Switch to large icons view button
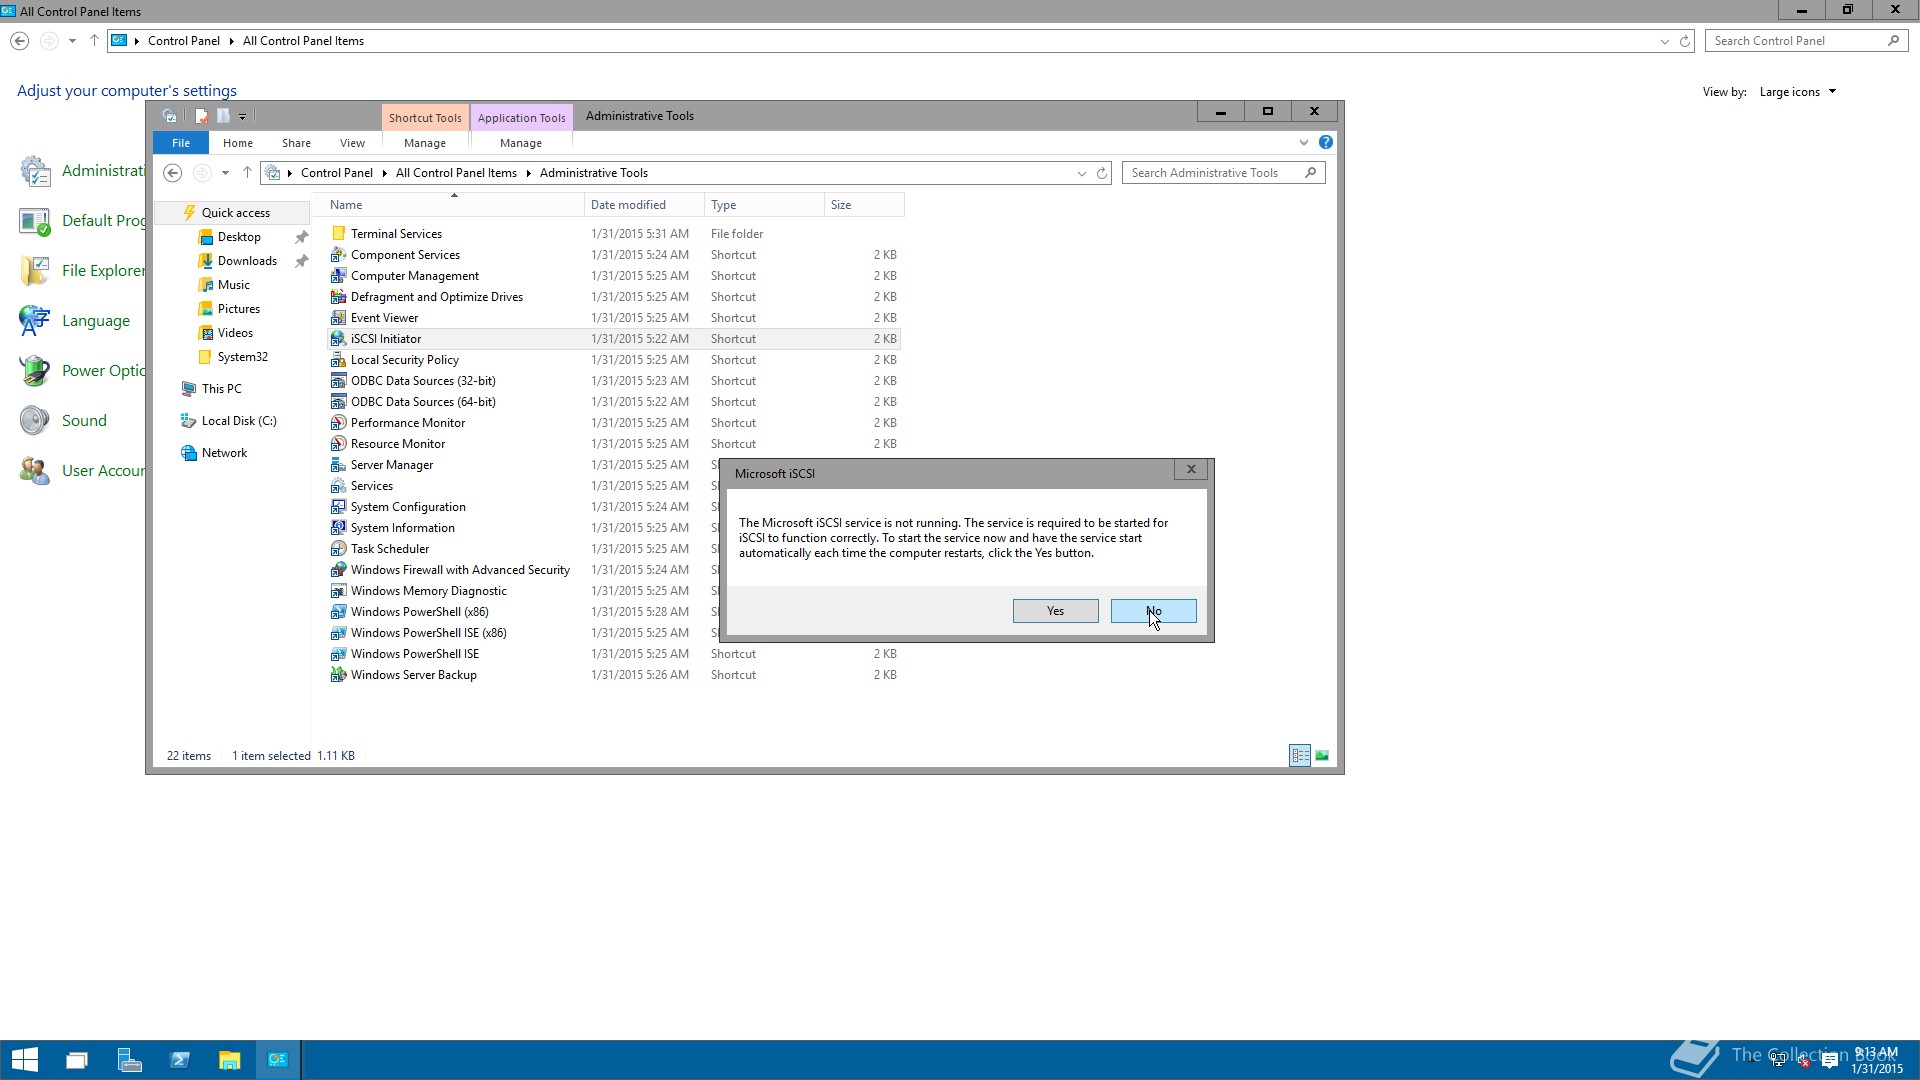 pyautogui.click(x=1322, y=756)
